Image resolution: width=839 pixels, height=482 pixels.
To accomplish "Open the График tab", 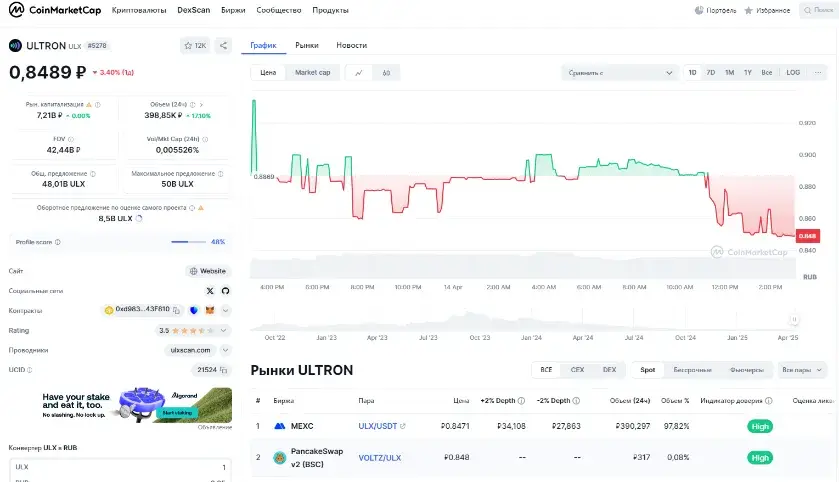I will 263,45.
